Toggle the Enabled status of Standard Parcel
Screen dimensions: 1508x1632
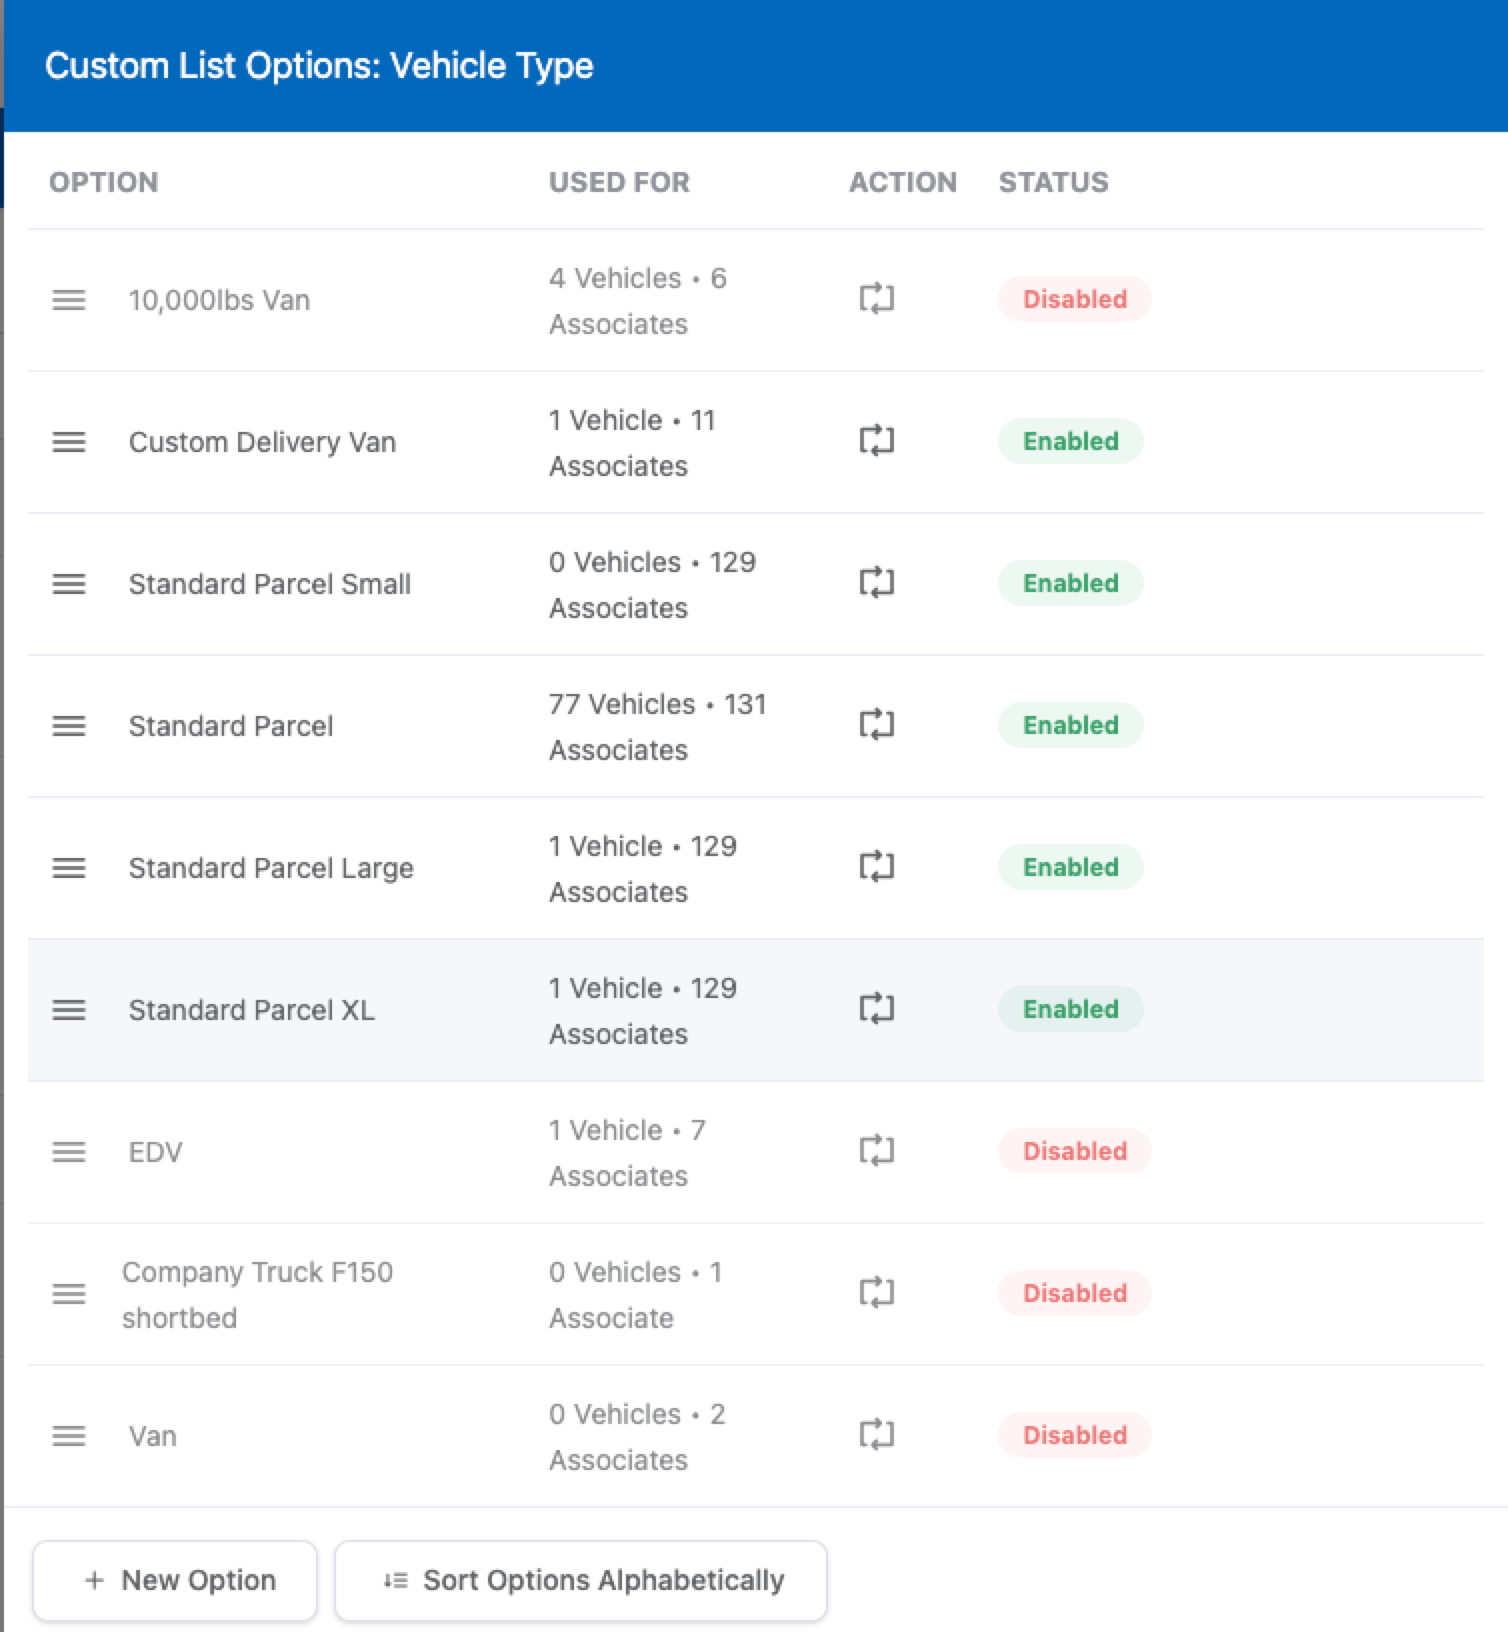pyautogui.click(x=1070, y=725)
